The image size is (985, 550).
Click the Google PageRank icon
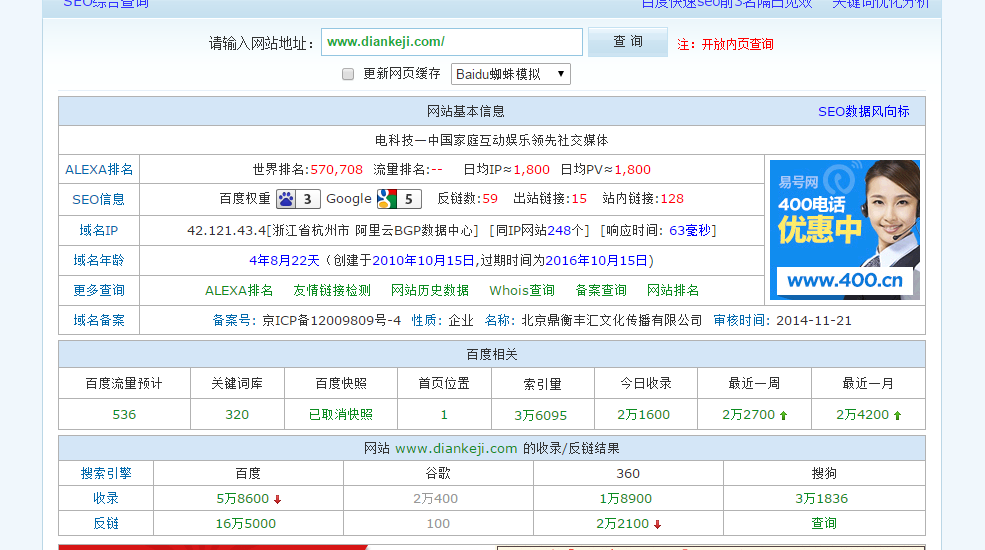(399, 199)
